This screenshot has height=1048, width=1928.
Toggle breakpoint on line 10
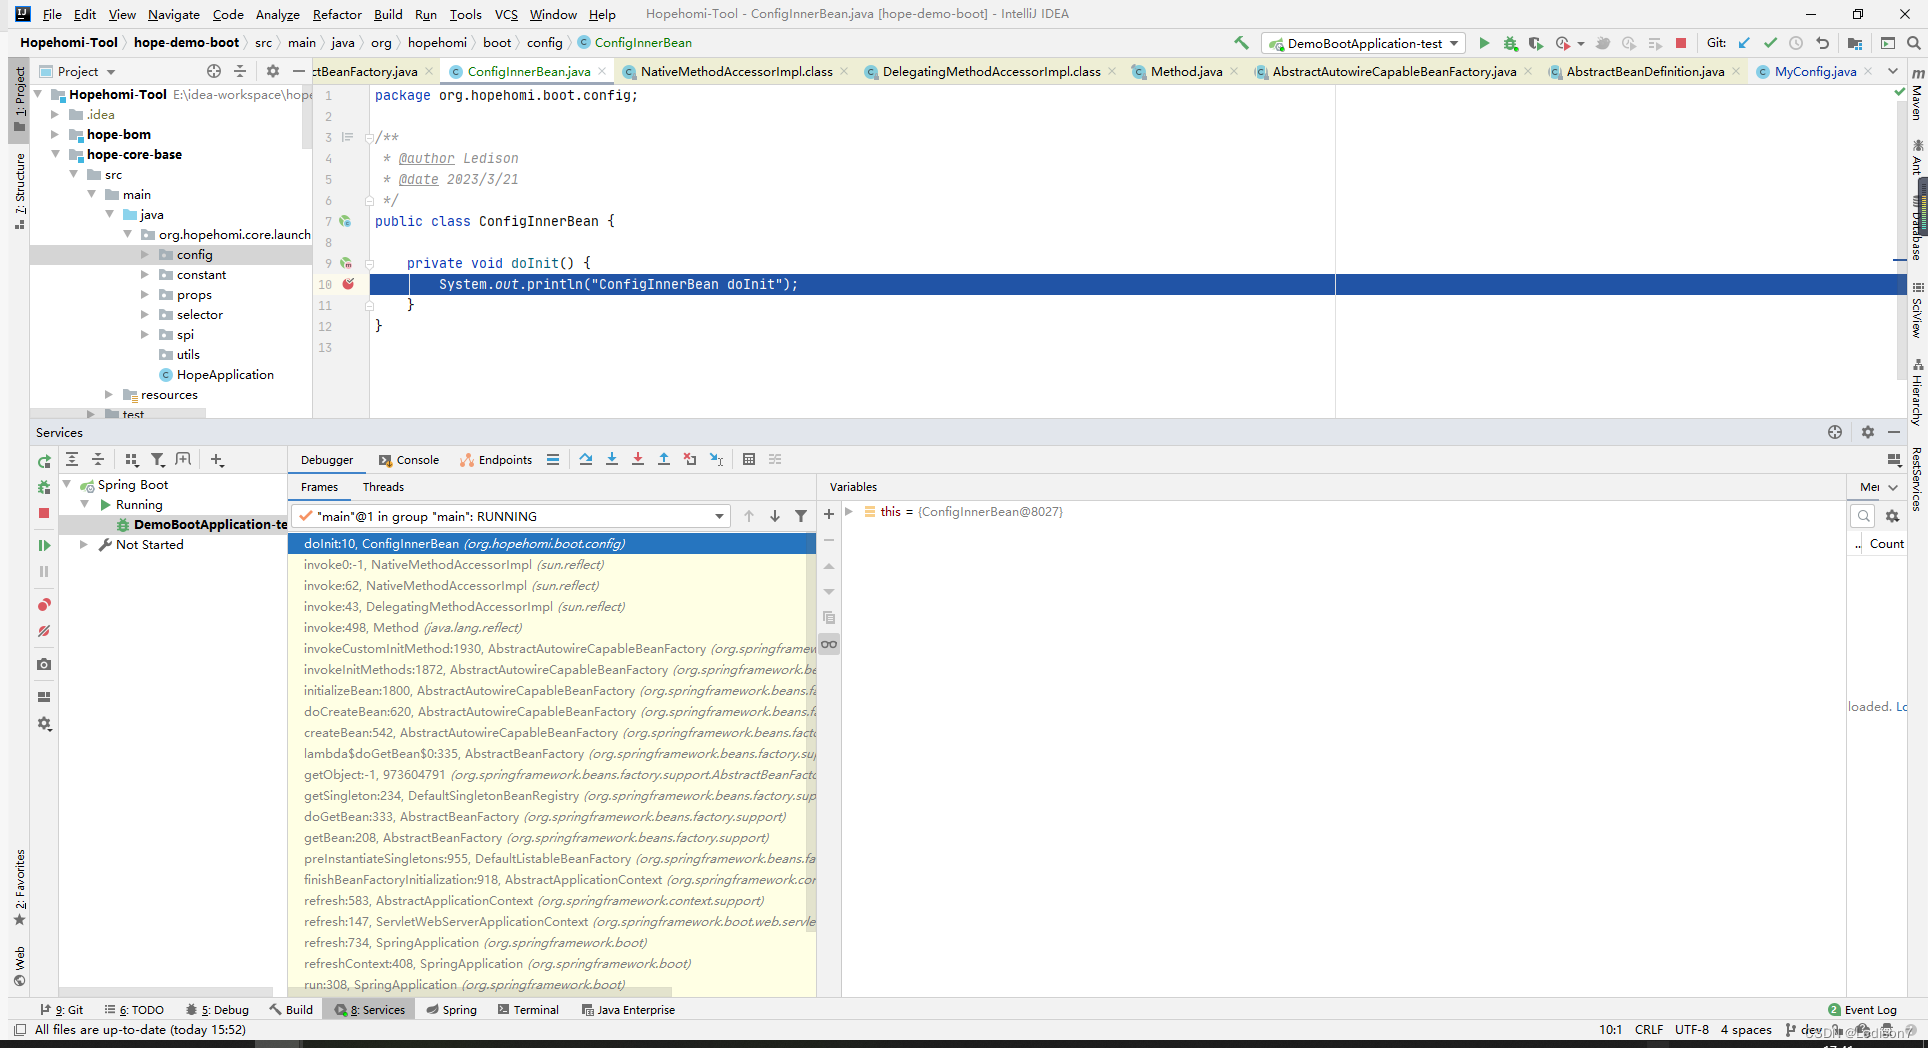coord(348,284)
